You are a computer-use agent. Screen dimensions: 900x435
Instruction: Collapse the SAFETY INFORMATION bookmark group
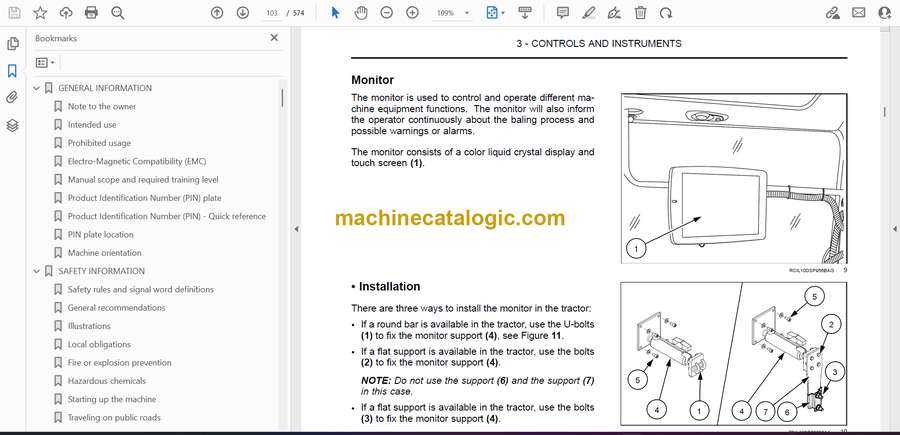click(37, 271)
